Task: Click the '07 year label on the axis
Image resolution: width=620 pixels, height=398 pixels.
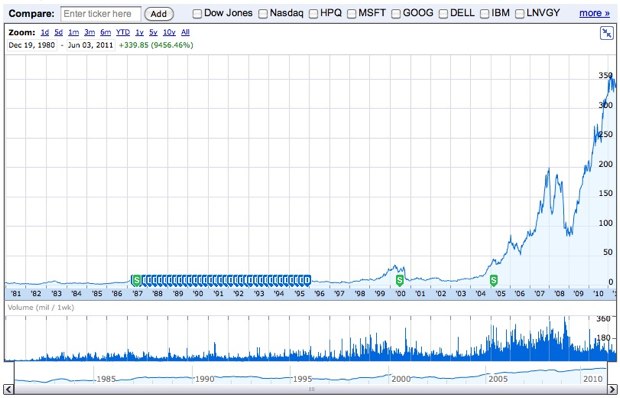Action: pyautogui.click(x=539, y=294)
